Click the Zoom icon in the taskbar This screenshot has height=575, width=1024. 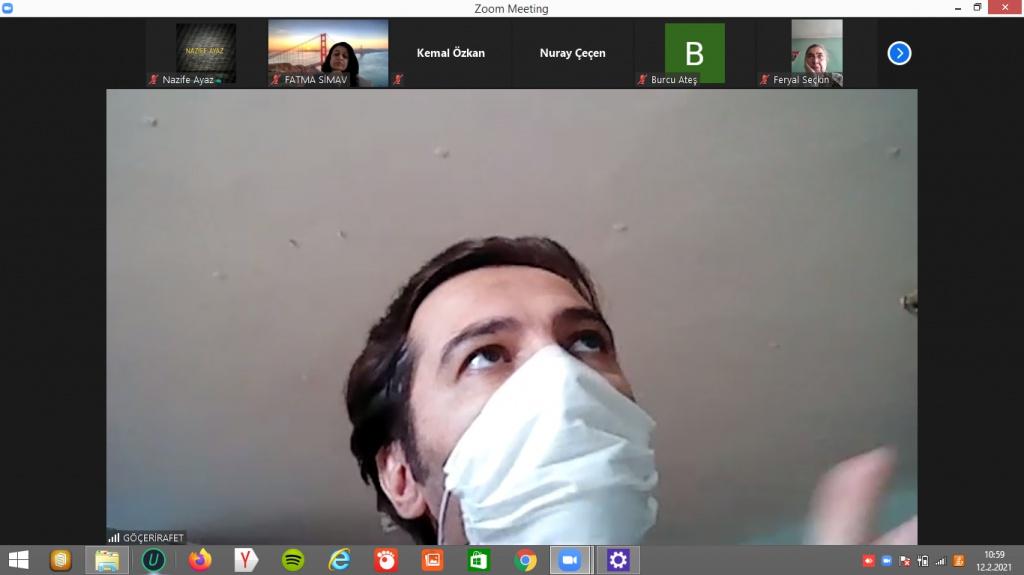click(571, 560)
